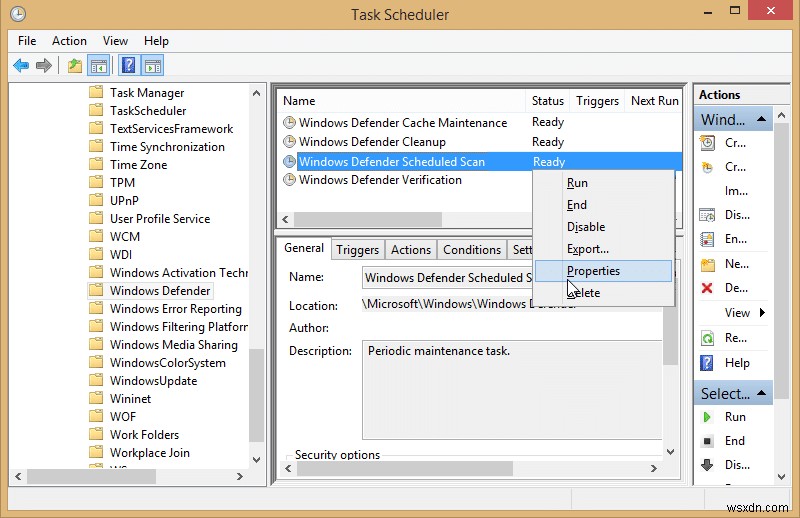Click the green Refresh icon (Re...)
800x518 pixels.
tap(707, 338)
